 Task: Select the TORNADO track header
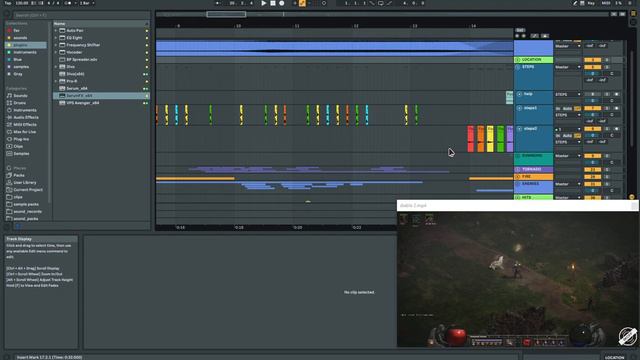coord(533,169)
